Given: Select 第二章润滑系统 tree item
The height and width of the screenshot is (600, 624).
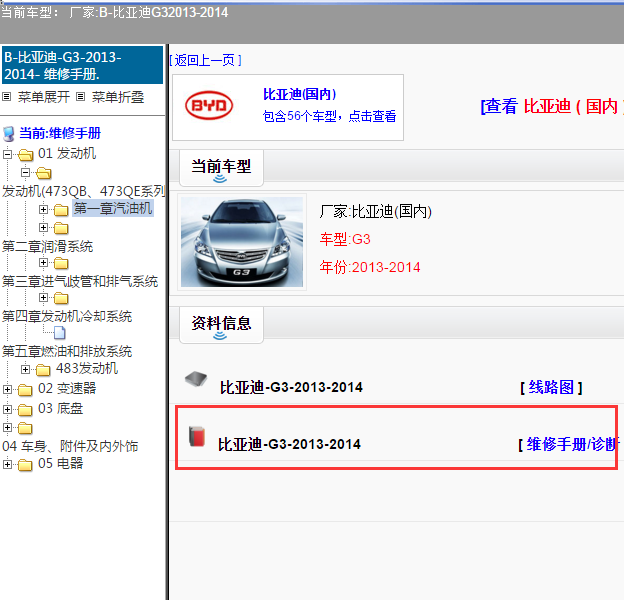Looking at the screenshot, I should (47, 246).
